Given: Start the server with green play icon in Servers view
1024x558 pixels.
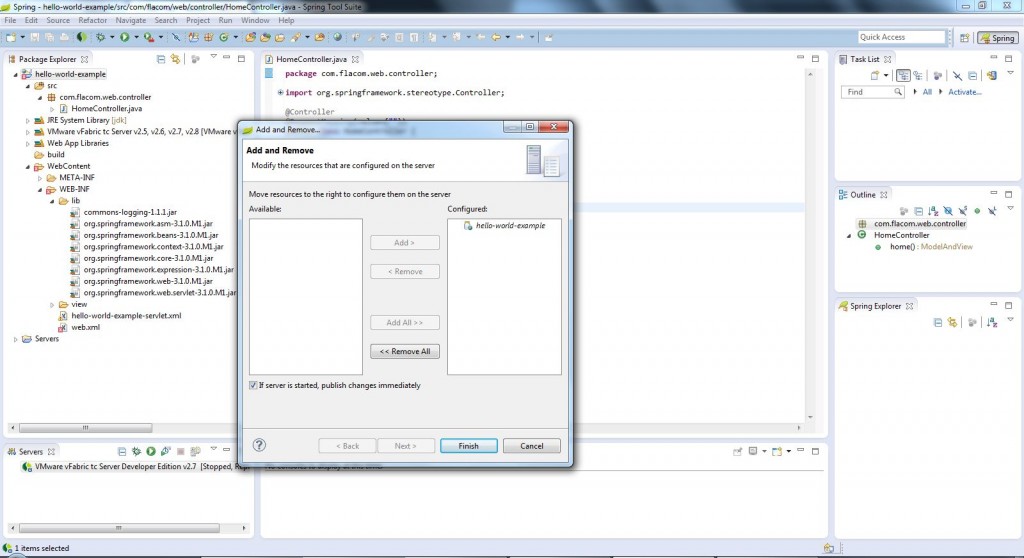Looking at the screenshot, I should pyautogui.click(x=151, y=451).
